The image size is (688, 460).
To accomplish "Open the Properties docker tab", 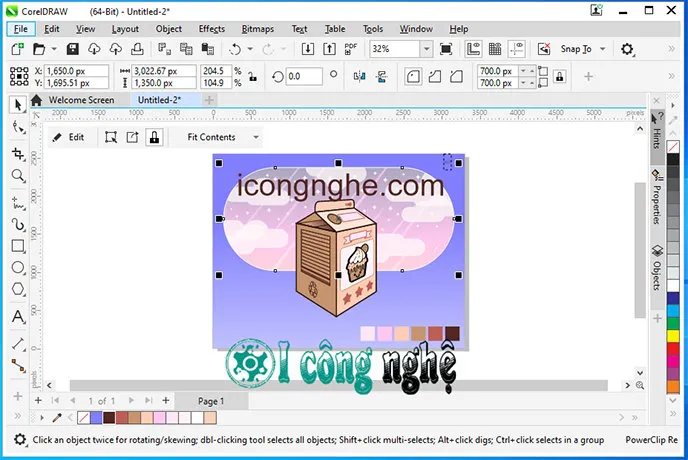I will tap(657, 197).
